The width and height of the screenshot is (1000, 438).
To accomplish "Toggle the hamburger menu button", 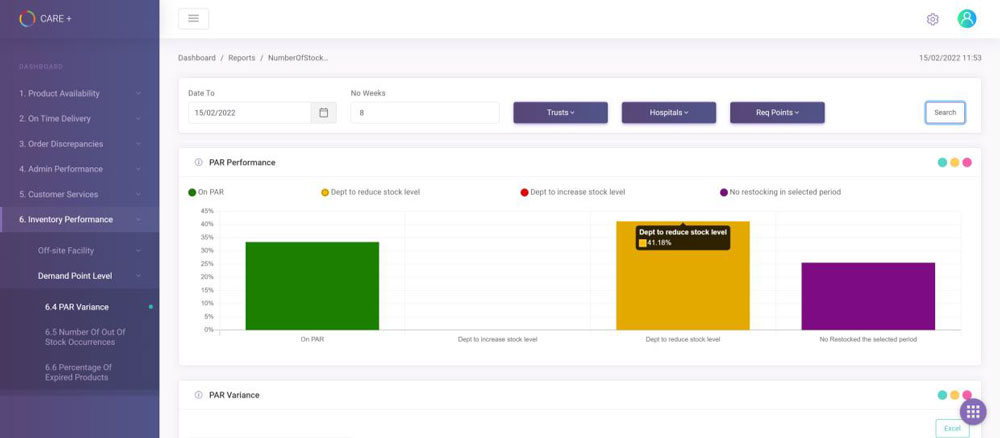I will [193, 18].
